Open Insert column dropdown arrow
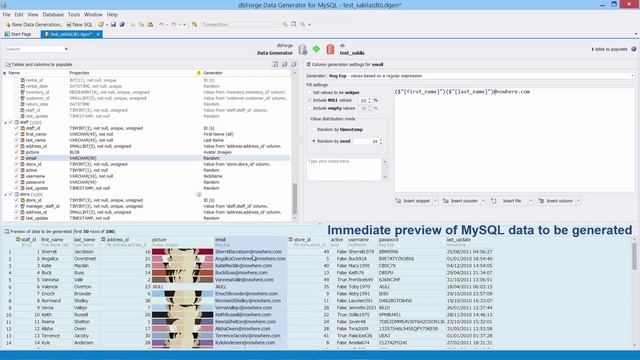Screen dimensions: 640x360 click(578, 201)
